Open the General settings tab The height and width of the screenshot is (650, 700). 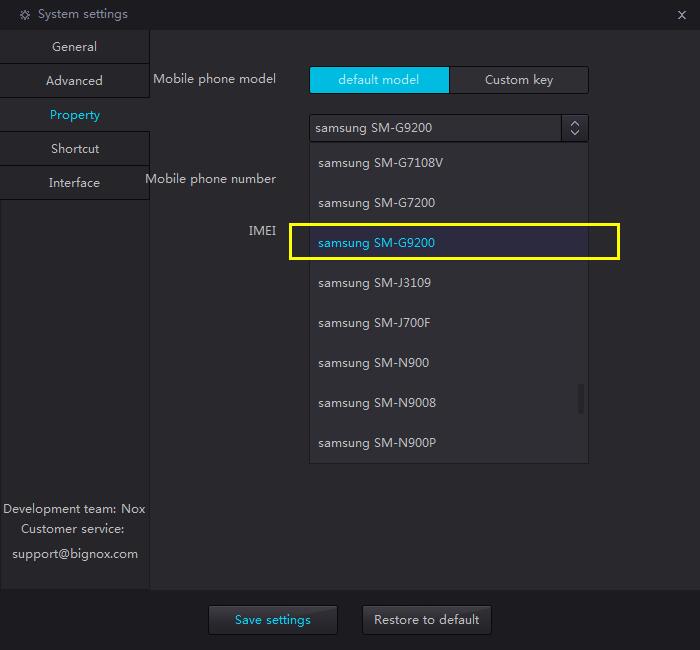(74, 46)
